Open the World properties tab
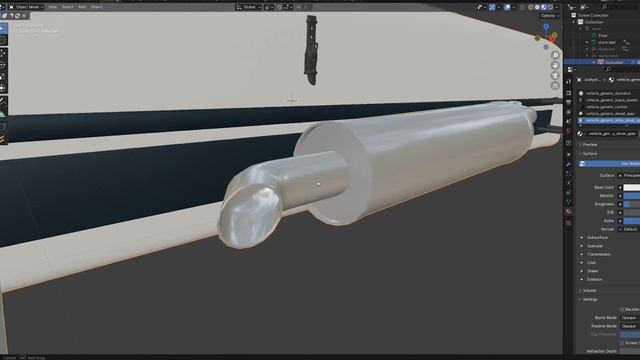The width and height of the screenshot is (640, 360). pyautogui.click(x=569, y=131)
